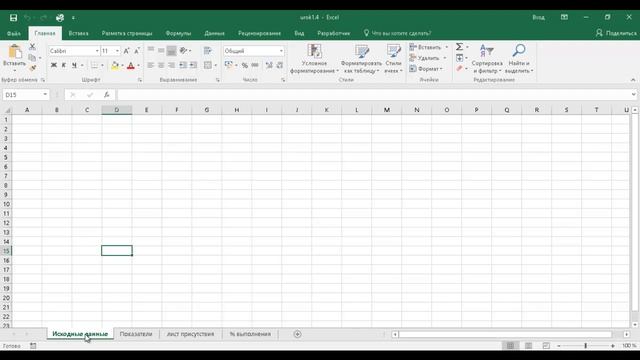Apply percent style to cells

244,65
